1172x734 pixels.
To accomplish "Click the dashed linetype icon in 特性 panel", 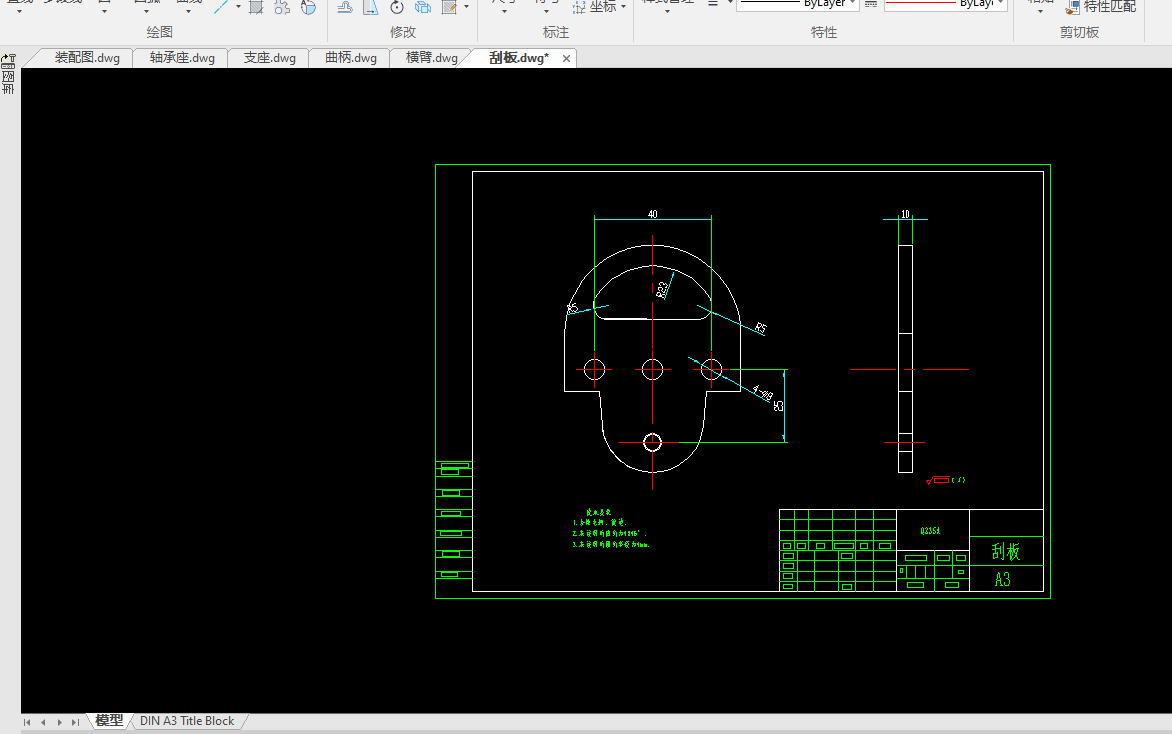I will (871, 4).
